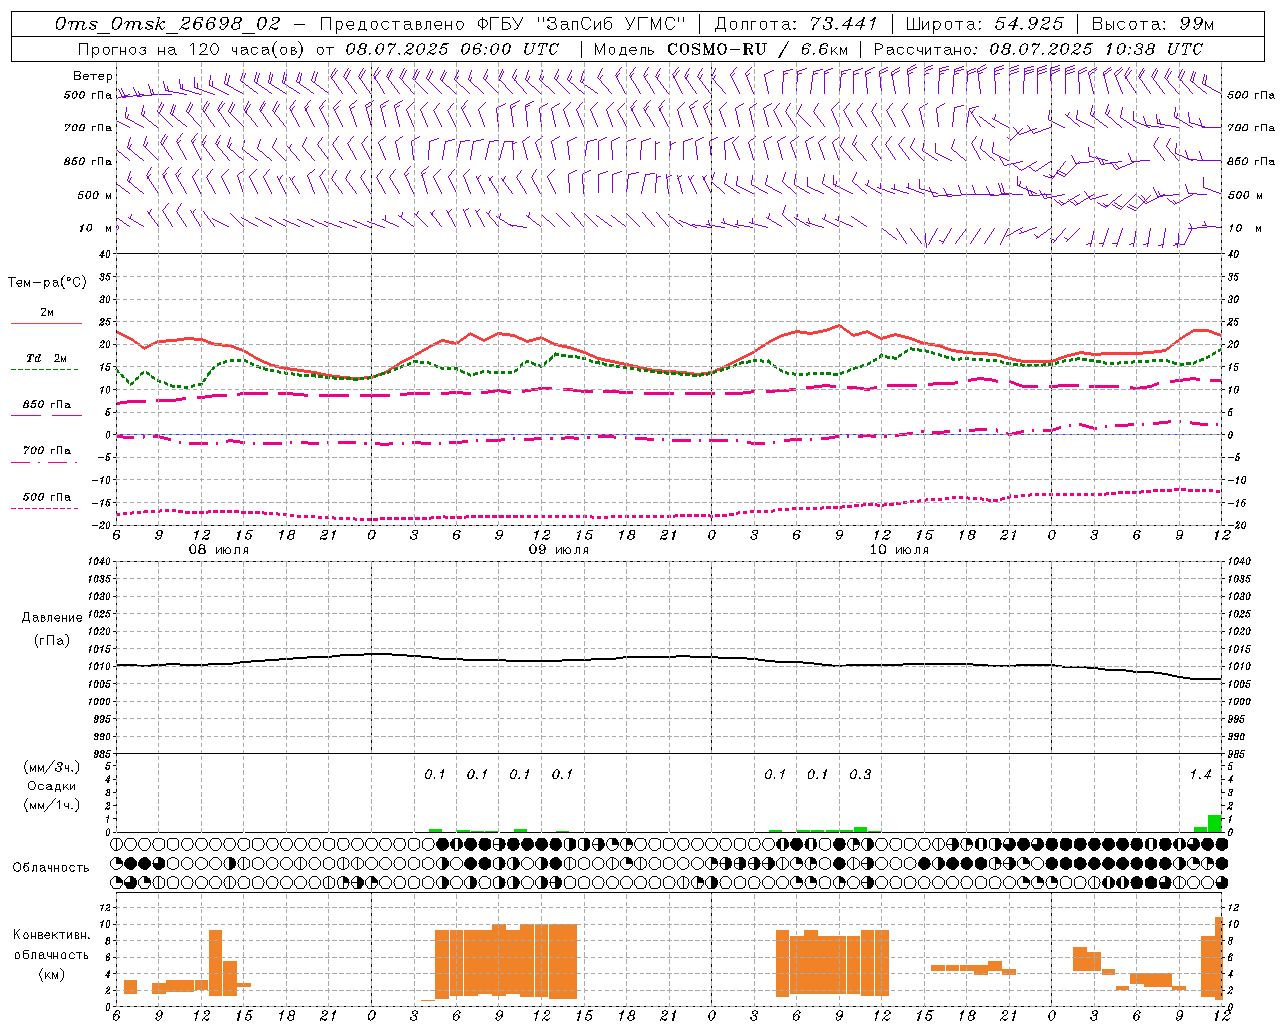Click the tall green precipitation bar under 1.4
Viewport: 1280px width, 1024px height.
[1215, 823]
